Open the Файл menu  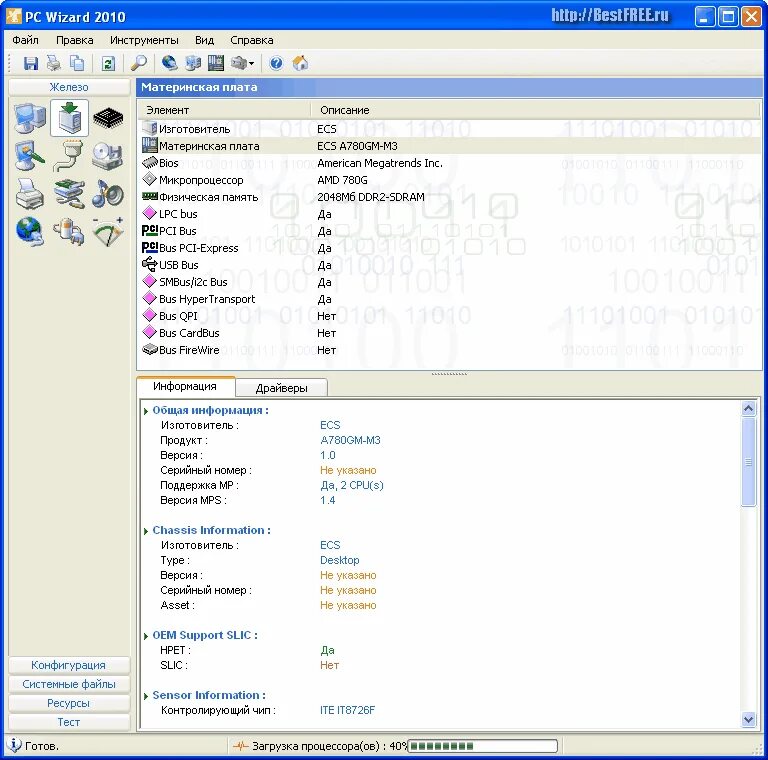click(x=25, y=40)
